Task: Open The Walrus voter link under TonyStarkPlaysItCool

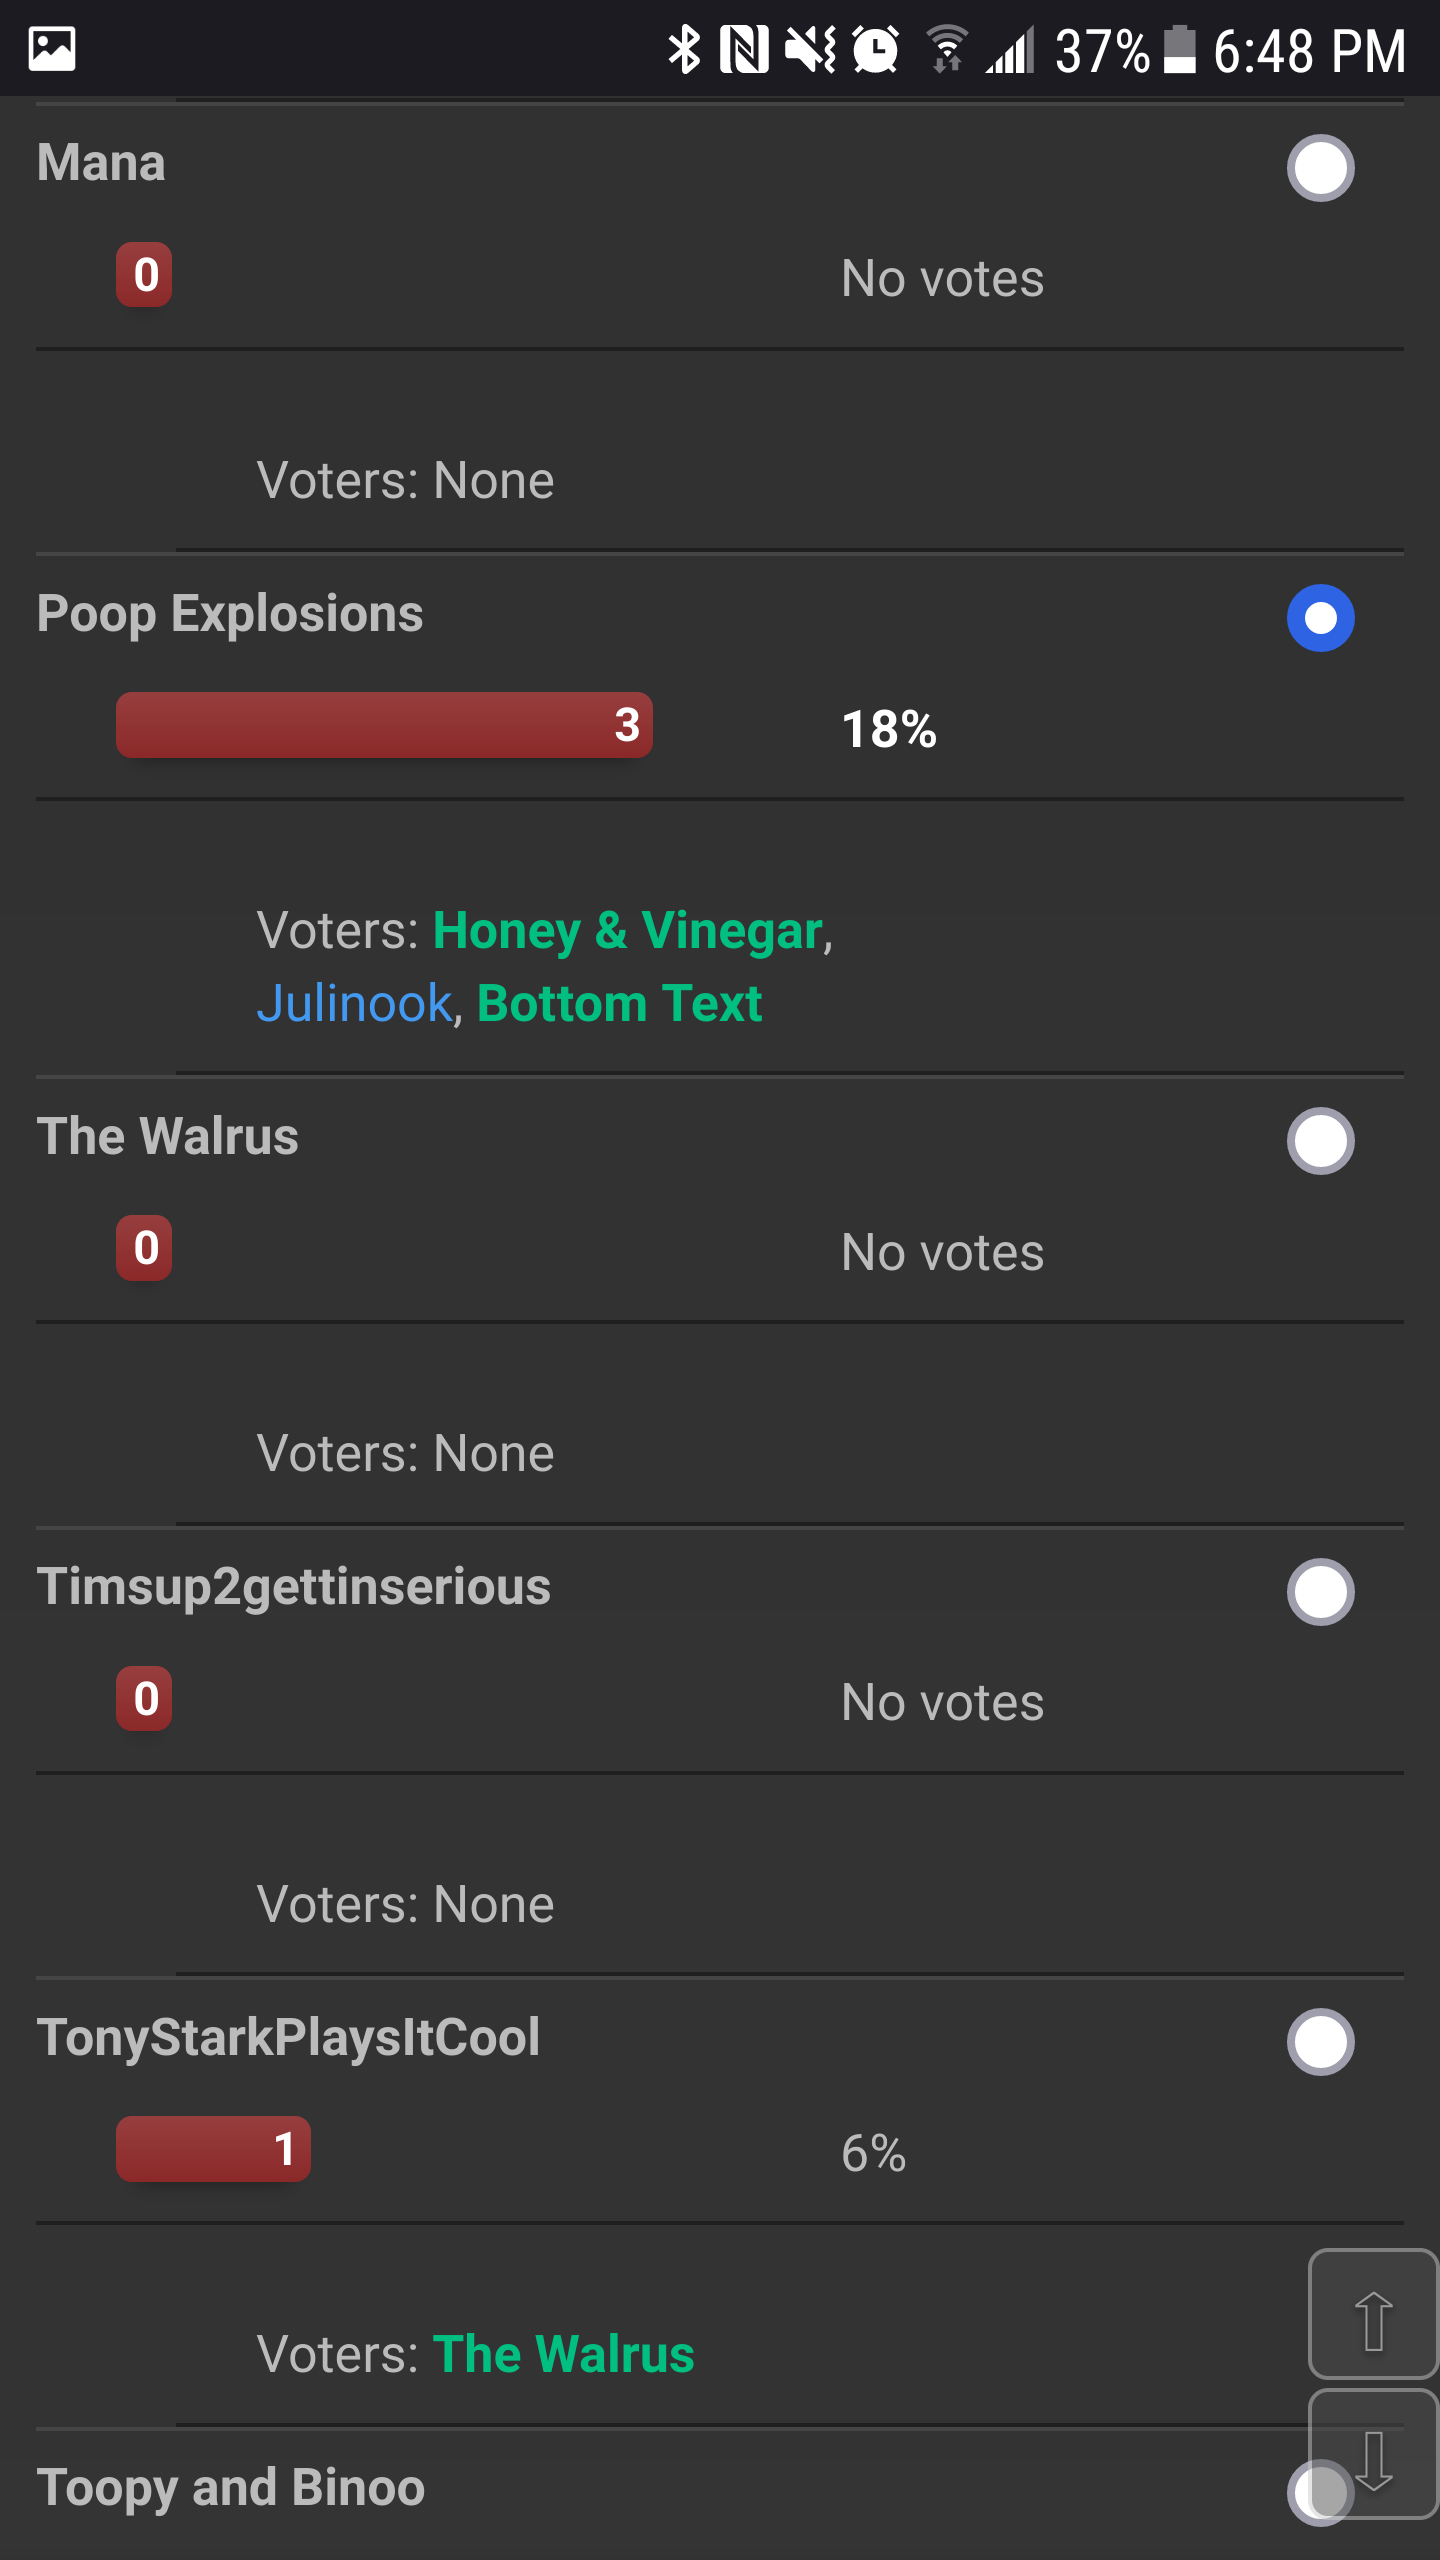Action: click(x=564, y=2354)
